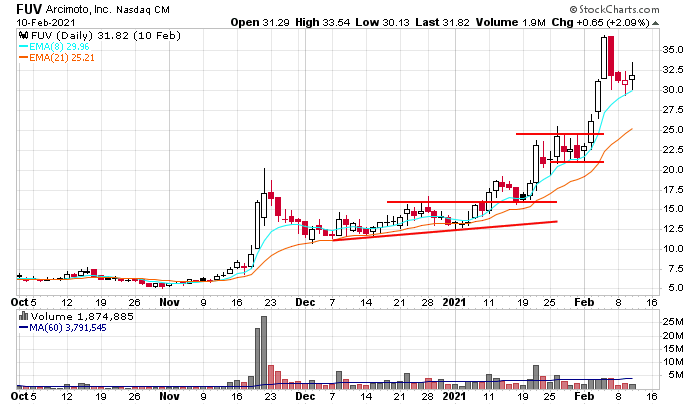Viewport: 700px width, 405px height.
Task: Click the candlestick icon before FUV (Daily)
Action: pyautogui.click(x=23, y=35)
